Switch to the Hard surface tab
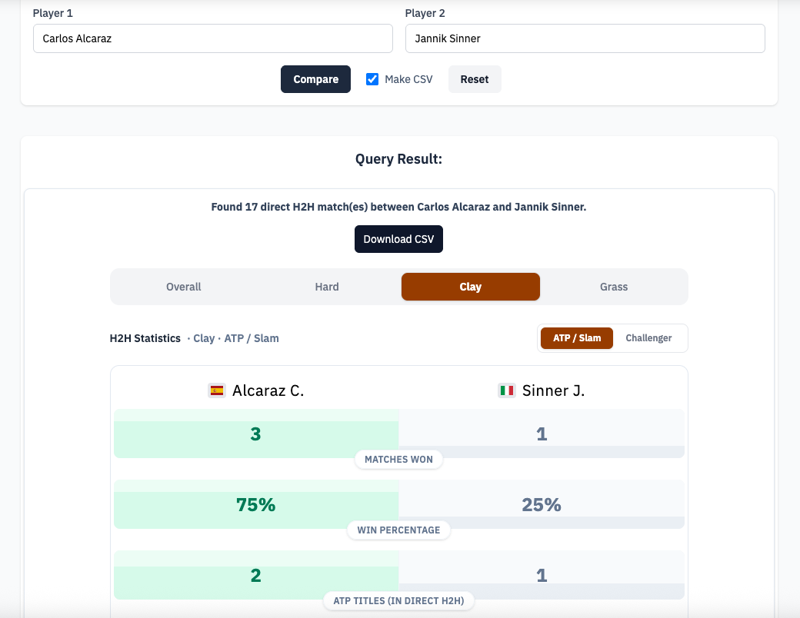 327,287
